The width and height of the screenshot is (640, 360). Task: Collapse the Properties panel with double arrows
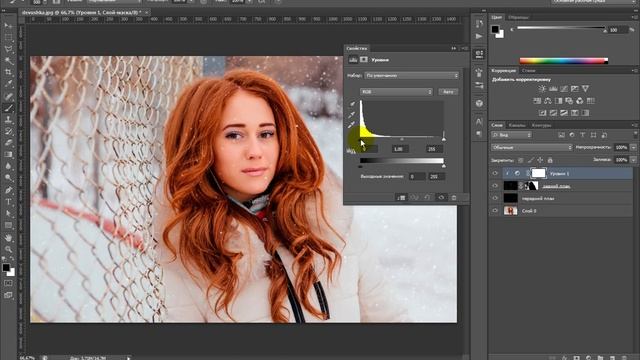[x=453, y=48]
